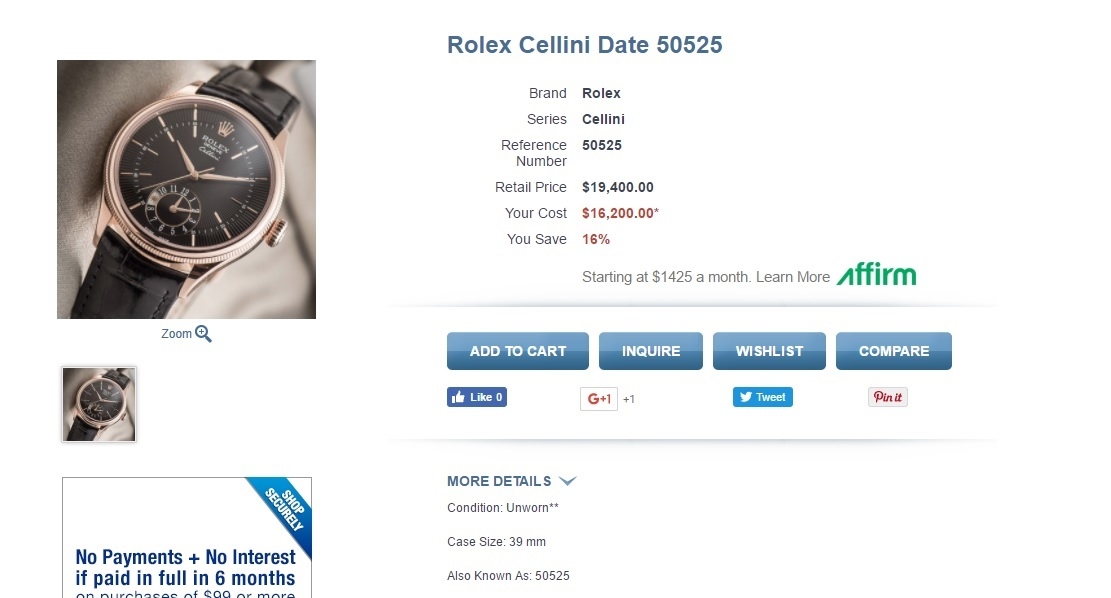Image resolution: width=1111 pixels, height=598 pixels.
Task: Click the green Affirm logo
Action: point(875,275)
